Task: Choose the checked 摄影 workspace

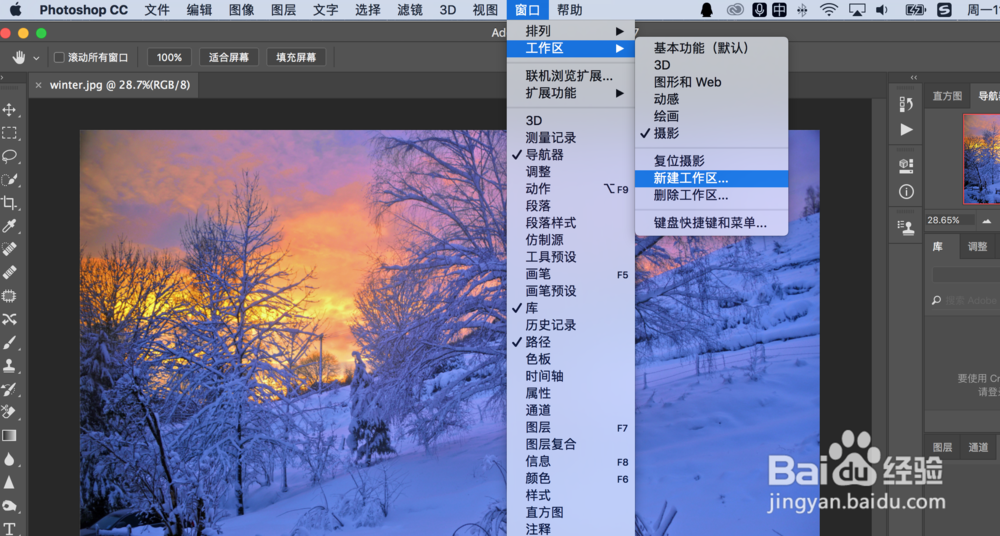Action: [x=712, y=133]
